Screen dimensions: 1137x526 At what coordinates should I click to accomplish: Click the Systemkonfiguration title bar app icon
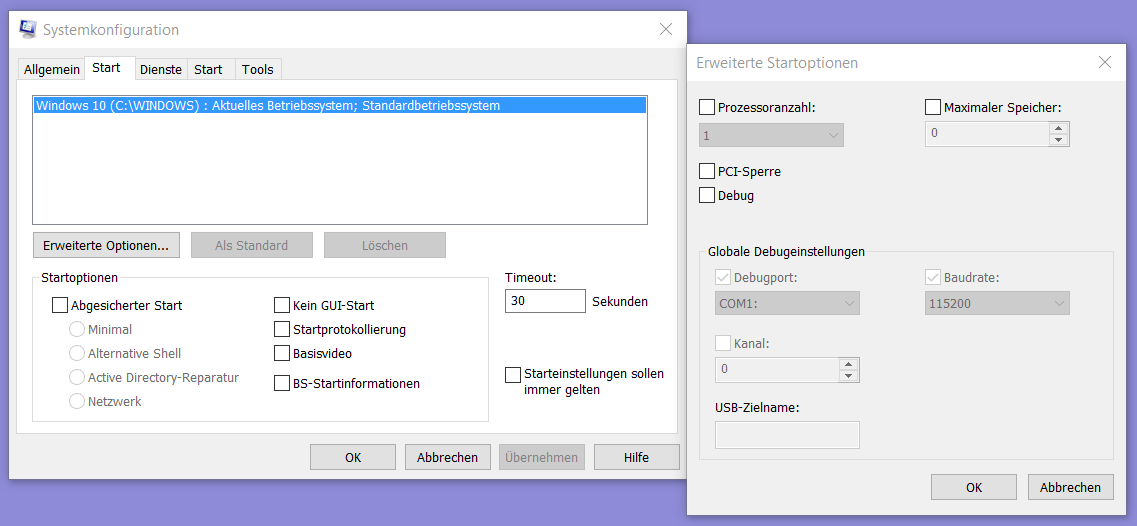(28, 30)
